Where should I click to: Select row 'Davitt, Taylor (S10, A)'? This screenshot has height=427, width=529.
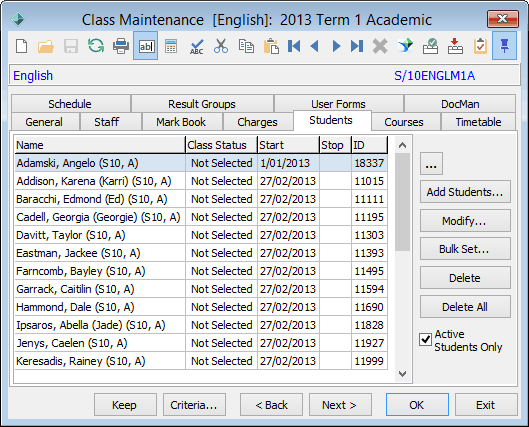tap(201, 235)
